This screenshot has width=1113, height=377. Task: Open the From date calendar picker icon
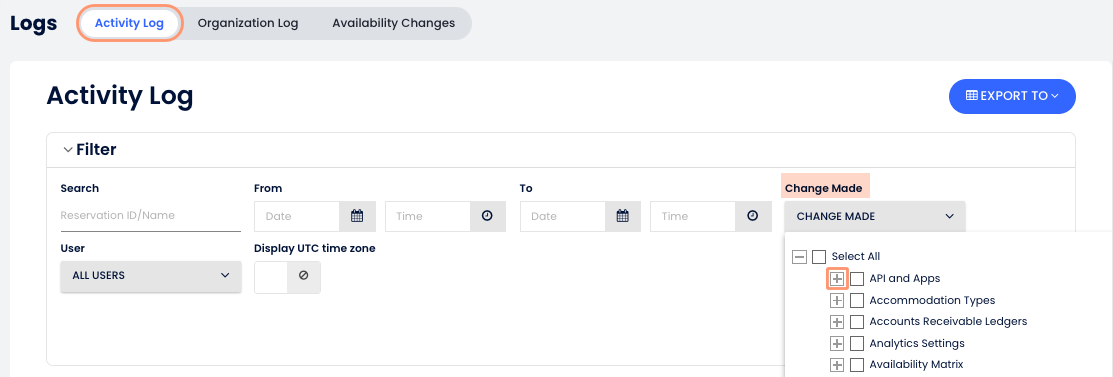click(357, 217)
